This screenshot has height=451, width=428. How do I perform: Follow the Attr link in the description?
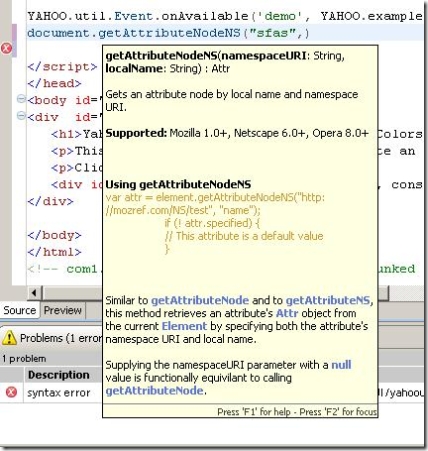tap(287, 313)
